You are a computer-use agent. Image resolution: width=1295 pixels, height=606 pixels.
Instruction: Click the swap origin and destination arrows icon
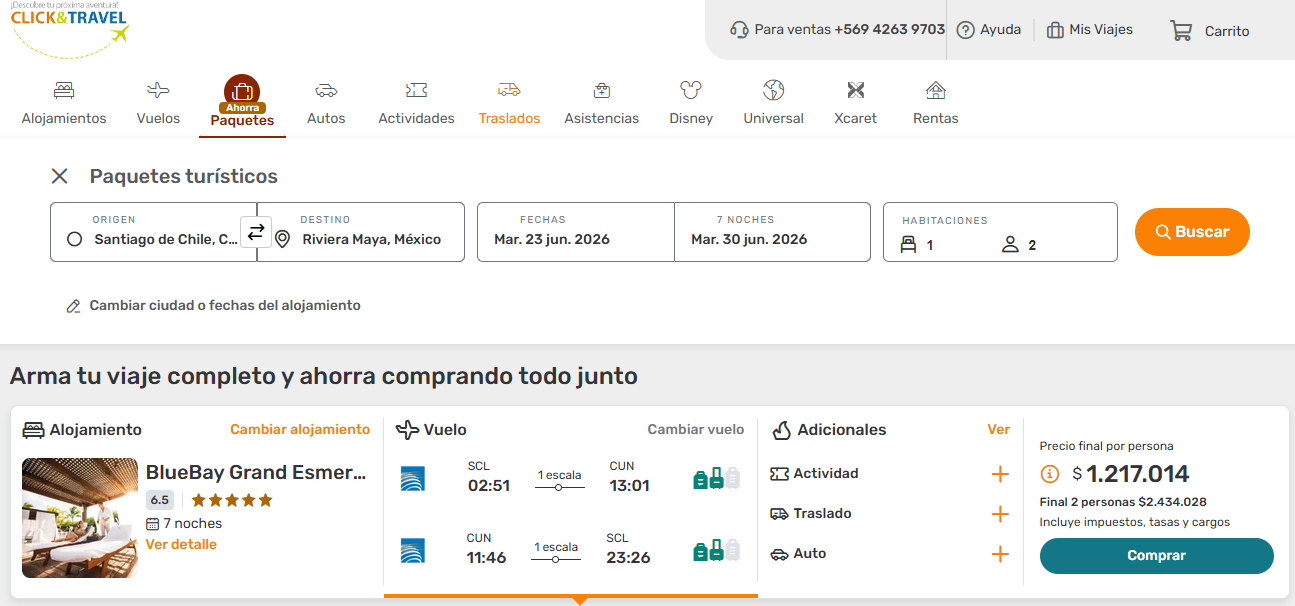pos(256,232)
